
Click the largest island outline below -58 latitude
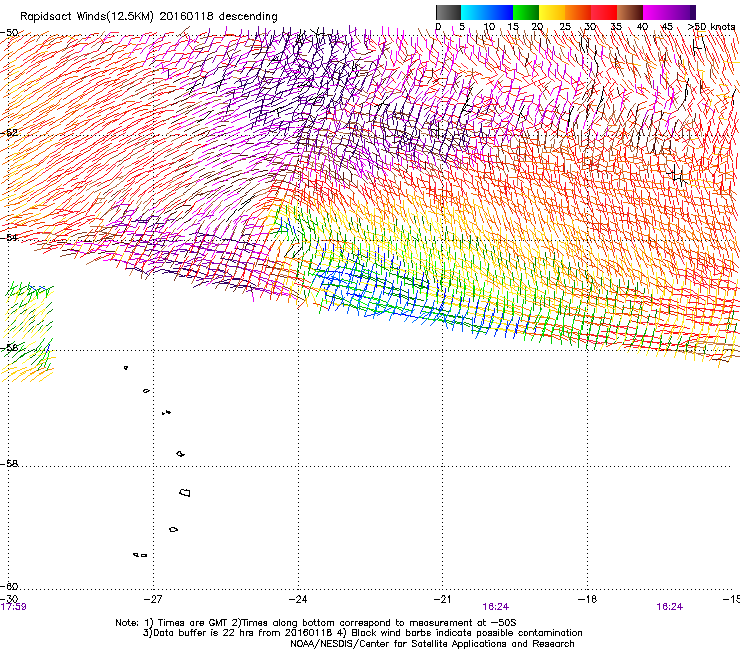185,492
